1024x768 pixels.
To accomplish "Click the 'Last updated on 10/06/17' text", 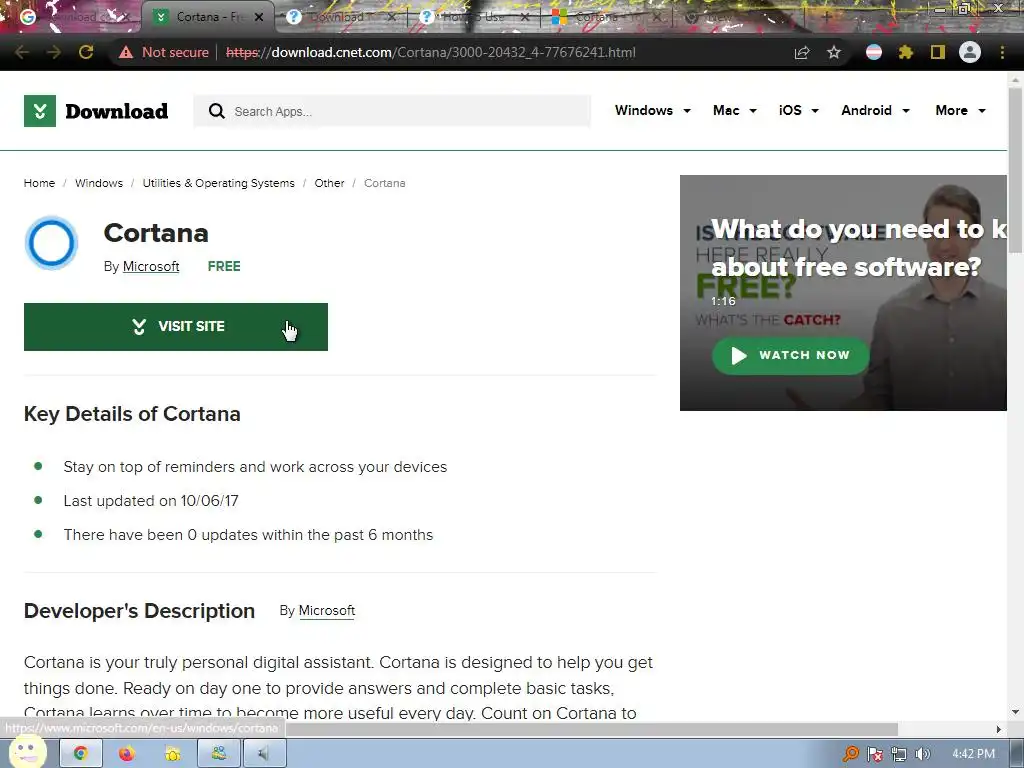I will pyautogui.click(x=151, y=501).
